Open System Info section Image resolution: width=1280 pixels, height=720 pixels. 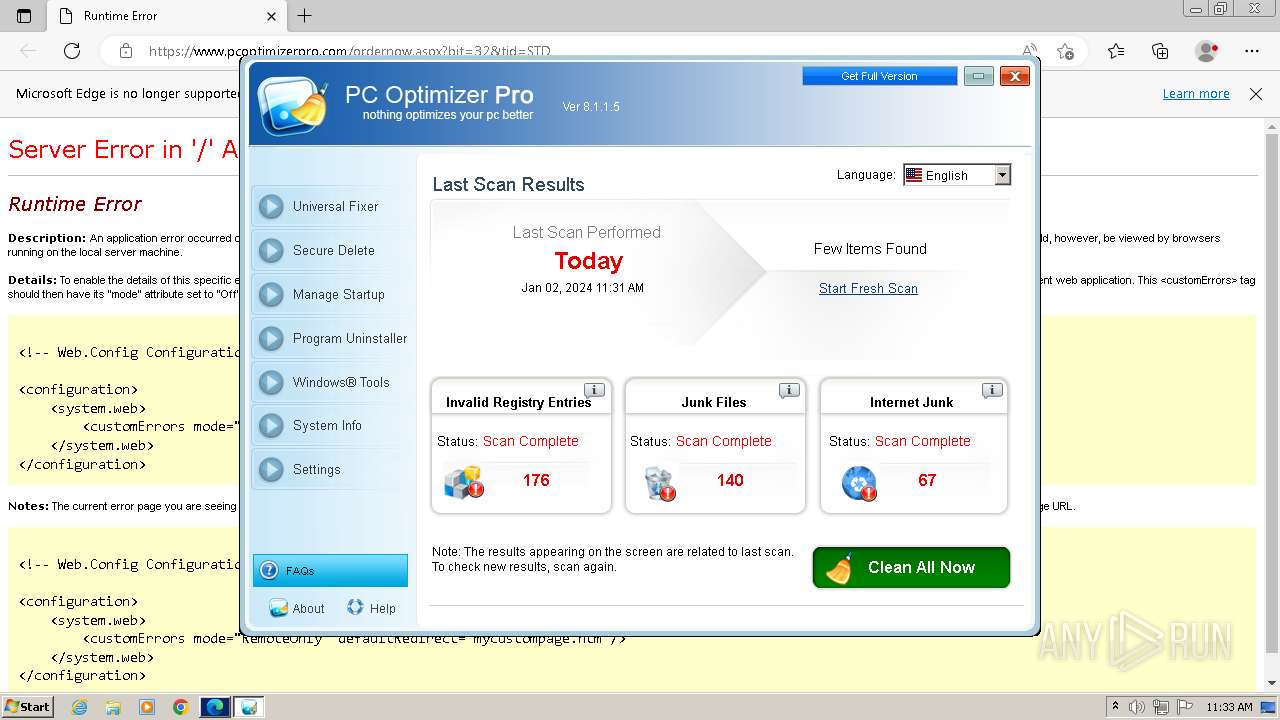331,425
